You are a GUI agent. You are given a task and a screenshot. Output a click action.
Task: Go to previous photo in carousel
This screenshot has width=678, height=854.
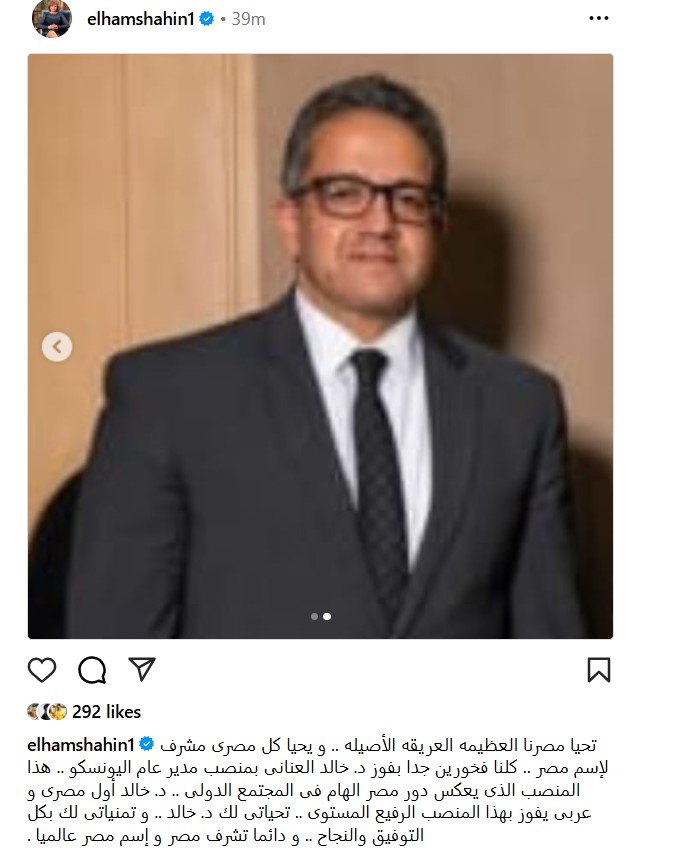click(x=57, y=346)
